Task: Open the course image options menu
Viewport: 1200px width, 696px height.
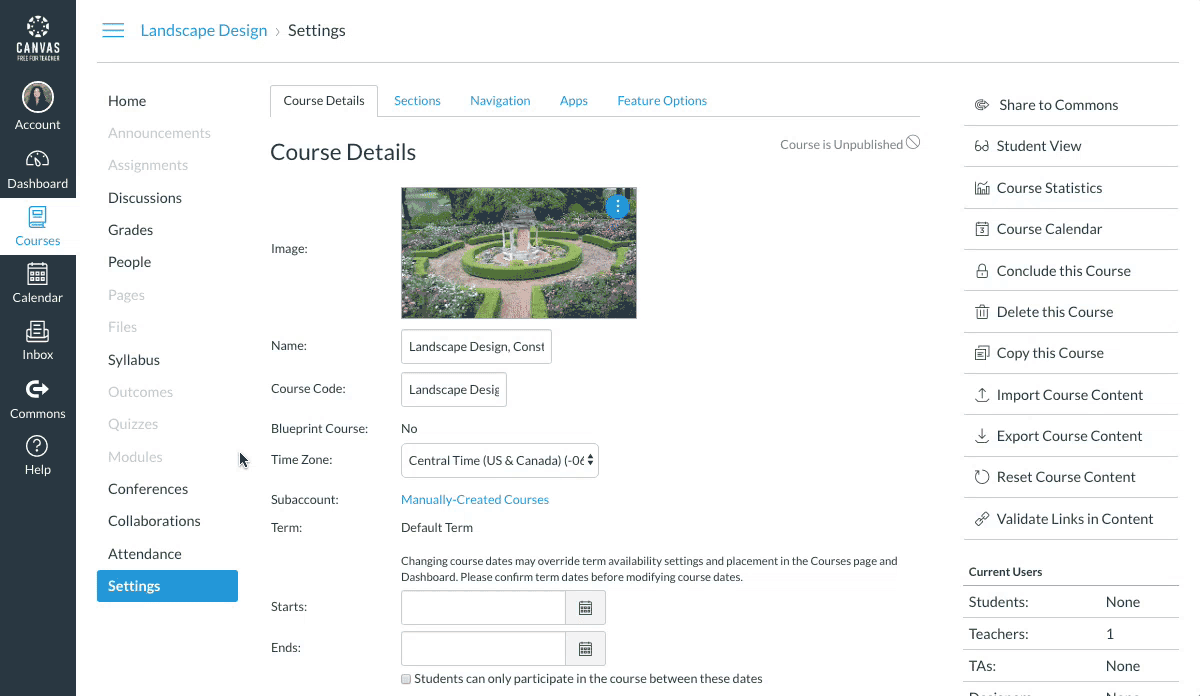Action: (618, 207)
